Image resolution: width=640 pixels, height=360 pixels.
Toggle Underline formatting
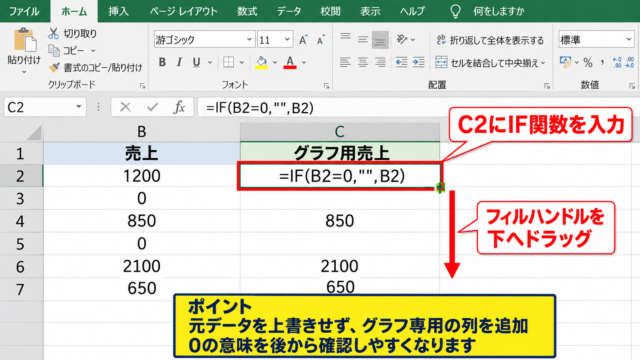(196, 62)
